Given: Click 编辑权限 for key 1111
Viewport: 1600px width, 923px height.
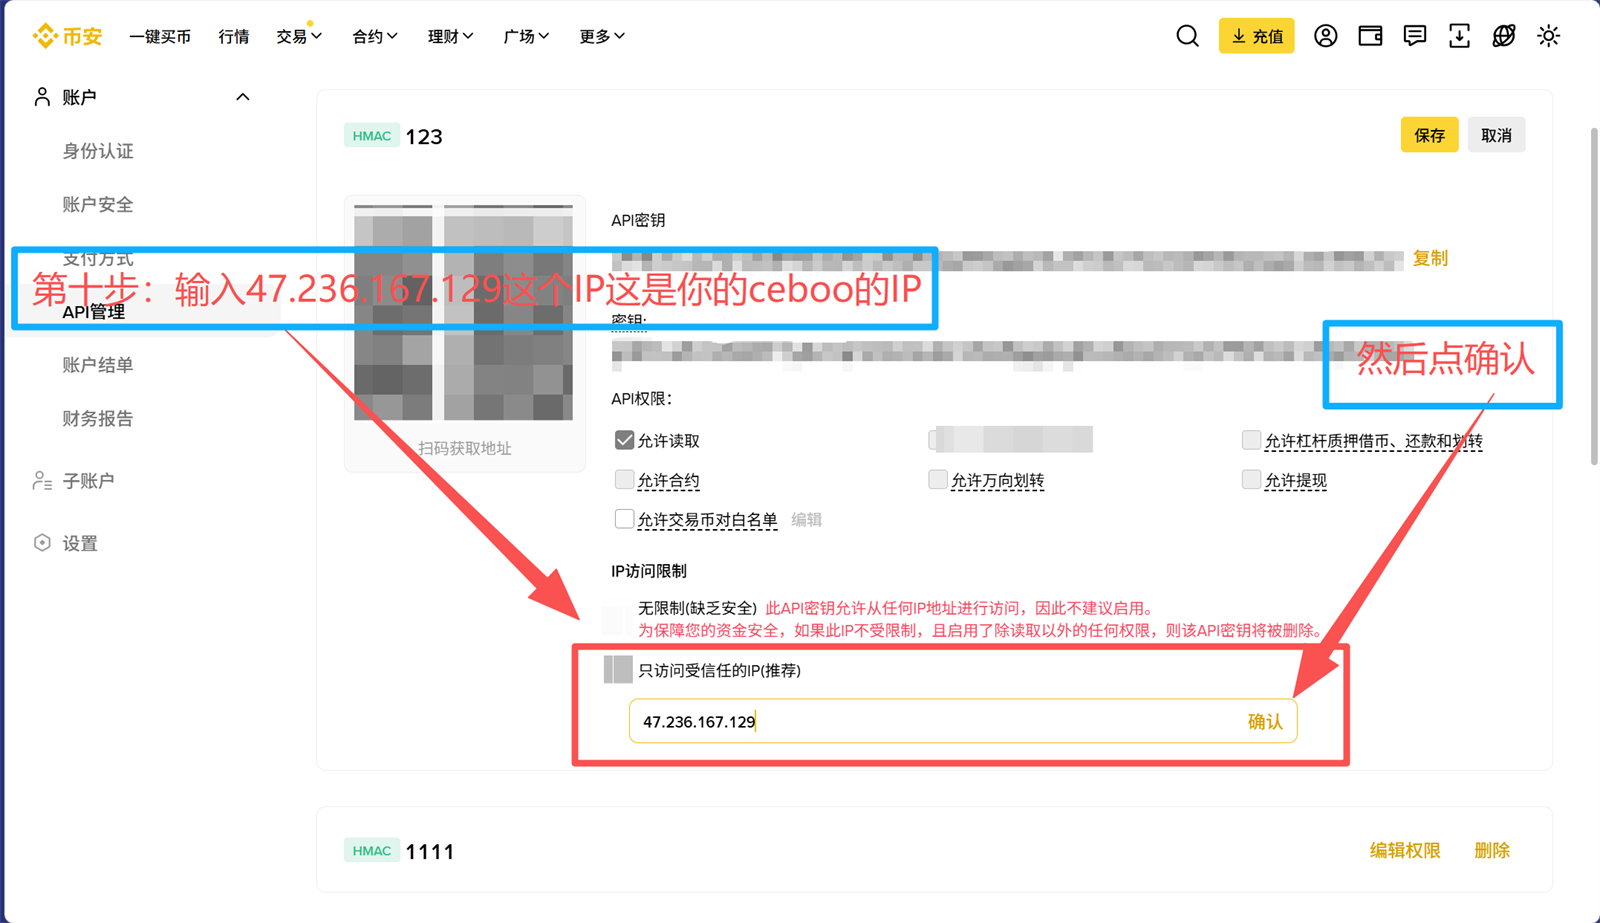Looking at the screenshot, I should [1405, 850].
